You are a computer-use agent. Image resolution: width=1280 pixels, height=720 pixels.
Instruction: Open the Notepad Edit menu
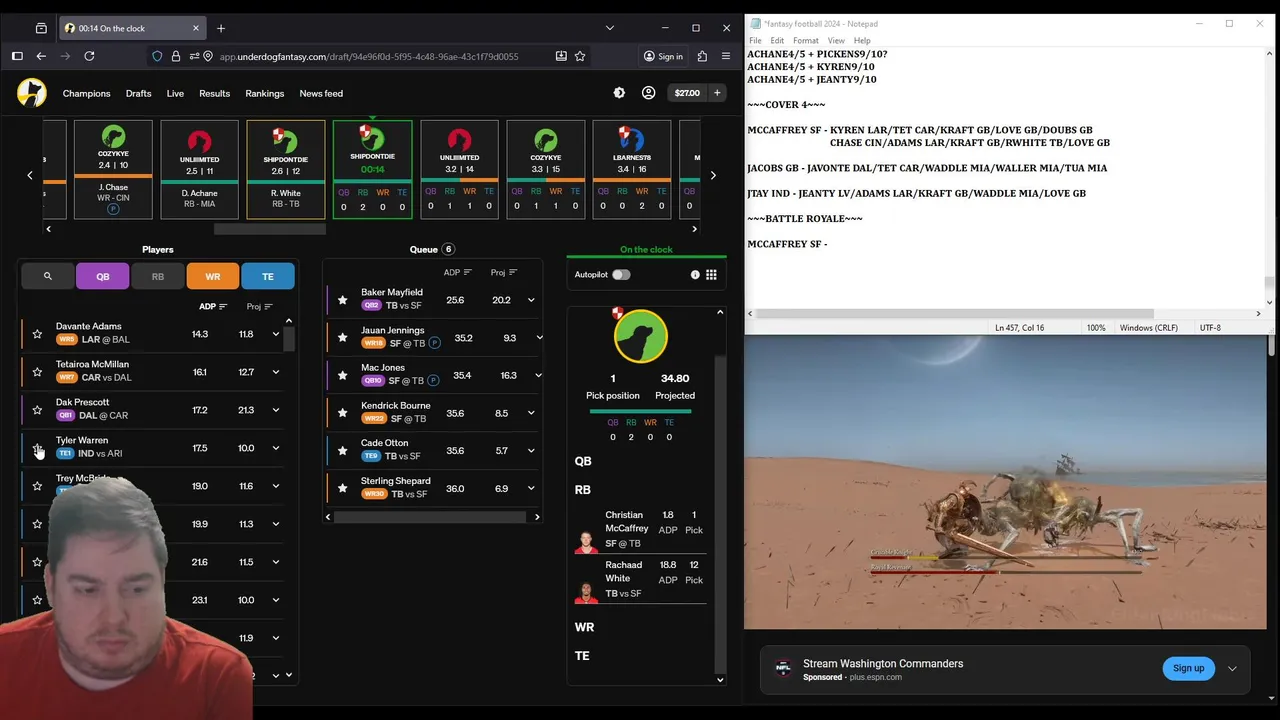coord(777,41)
